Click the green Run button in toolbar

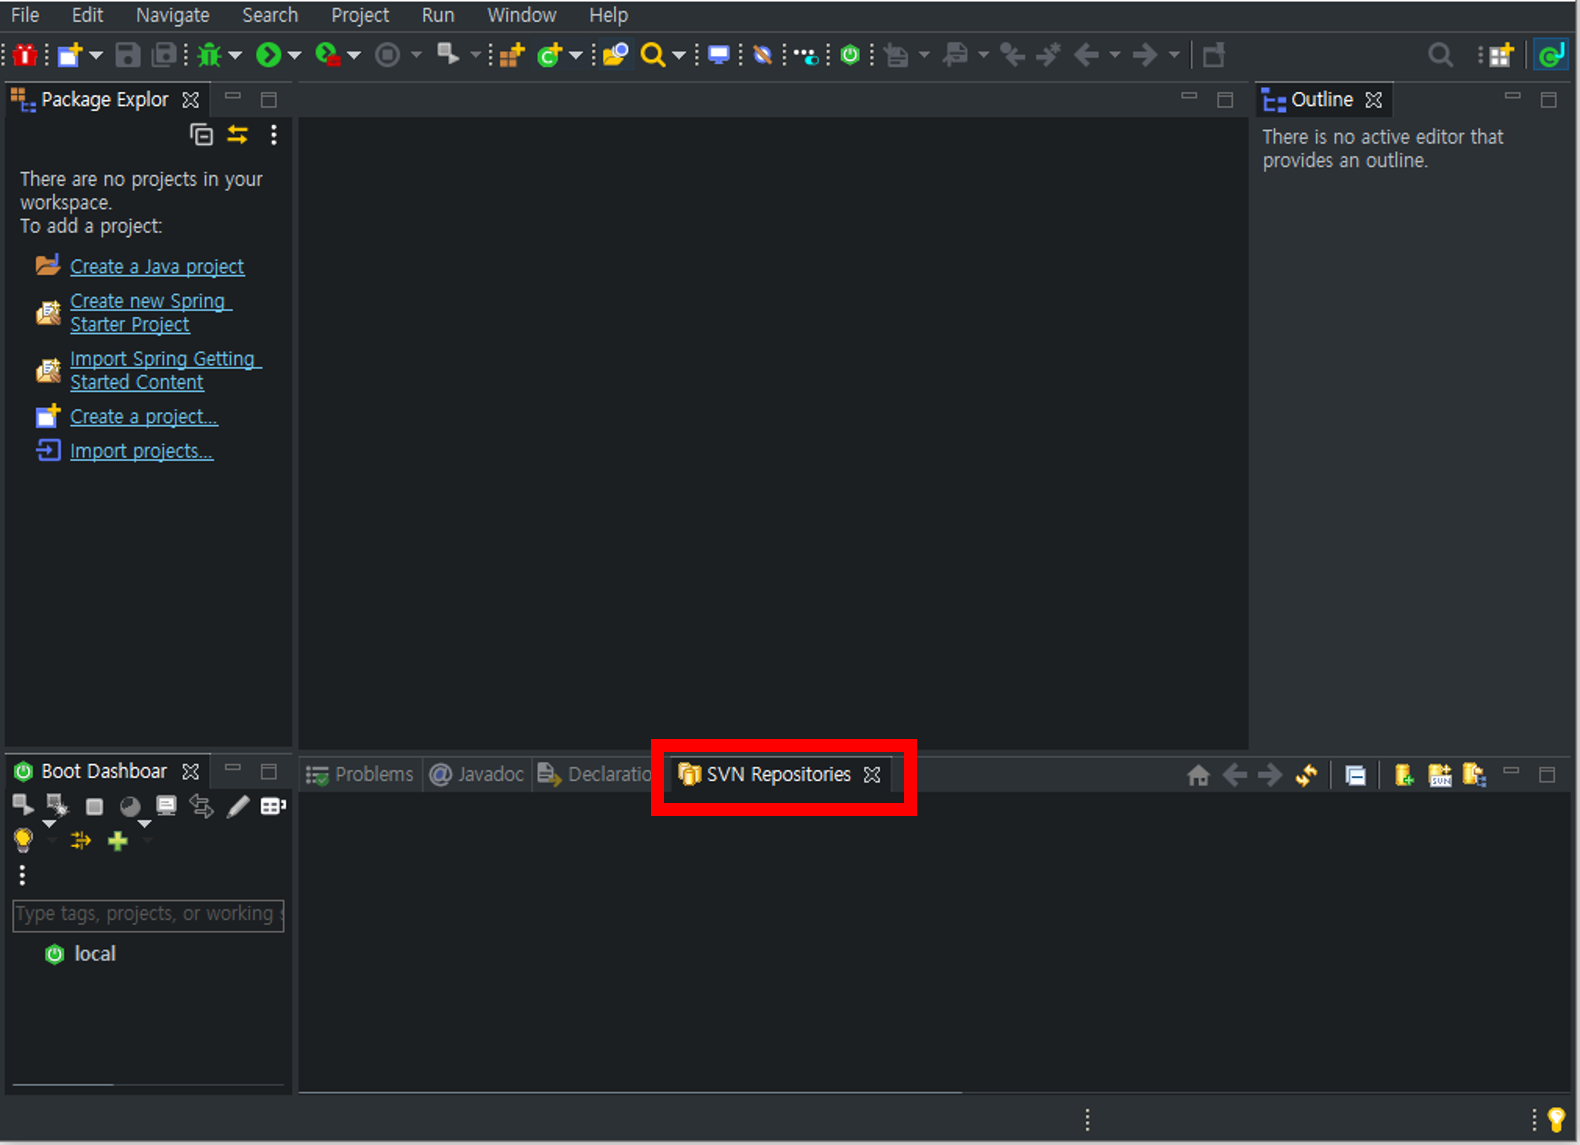[268, 55]
